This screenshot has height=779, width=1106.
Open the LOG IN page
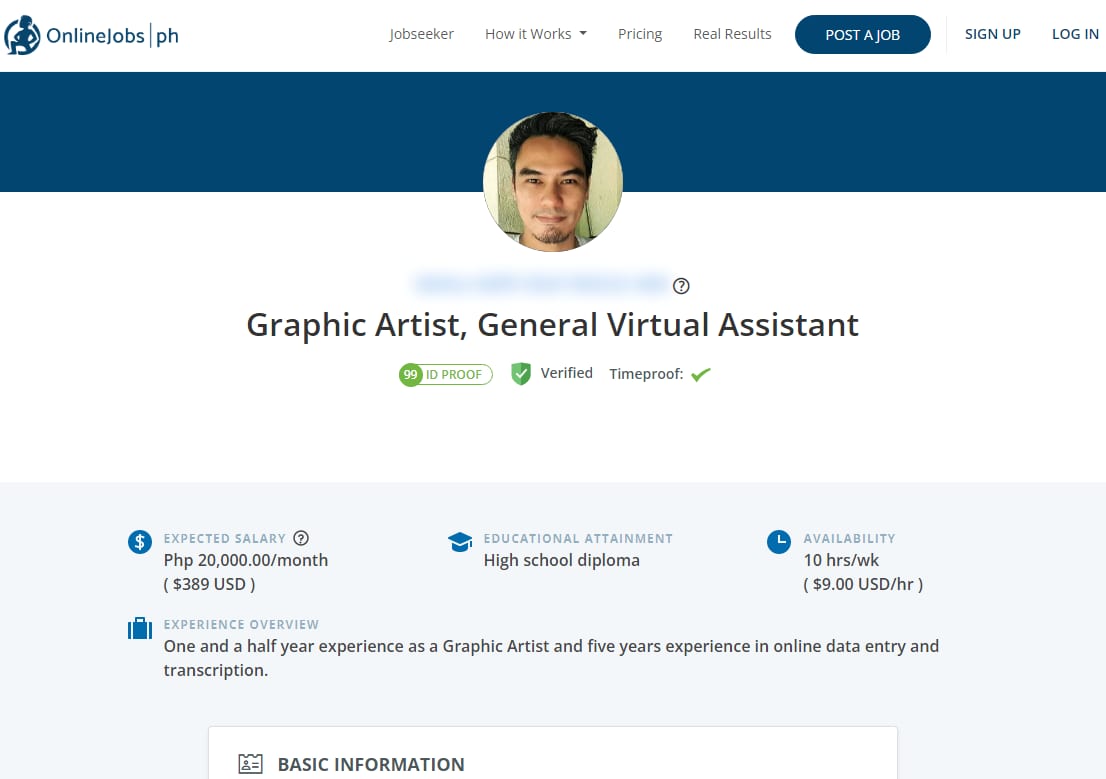[x=1075, y=33]
